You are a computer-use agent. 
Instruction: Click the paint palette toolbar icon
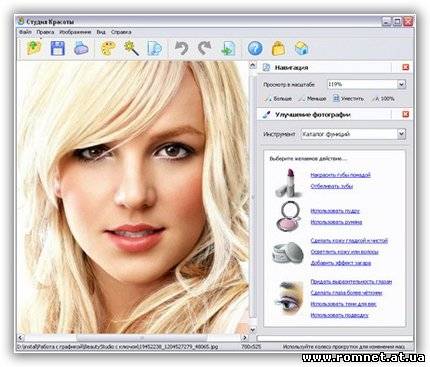pos(108,48)
